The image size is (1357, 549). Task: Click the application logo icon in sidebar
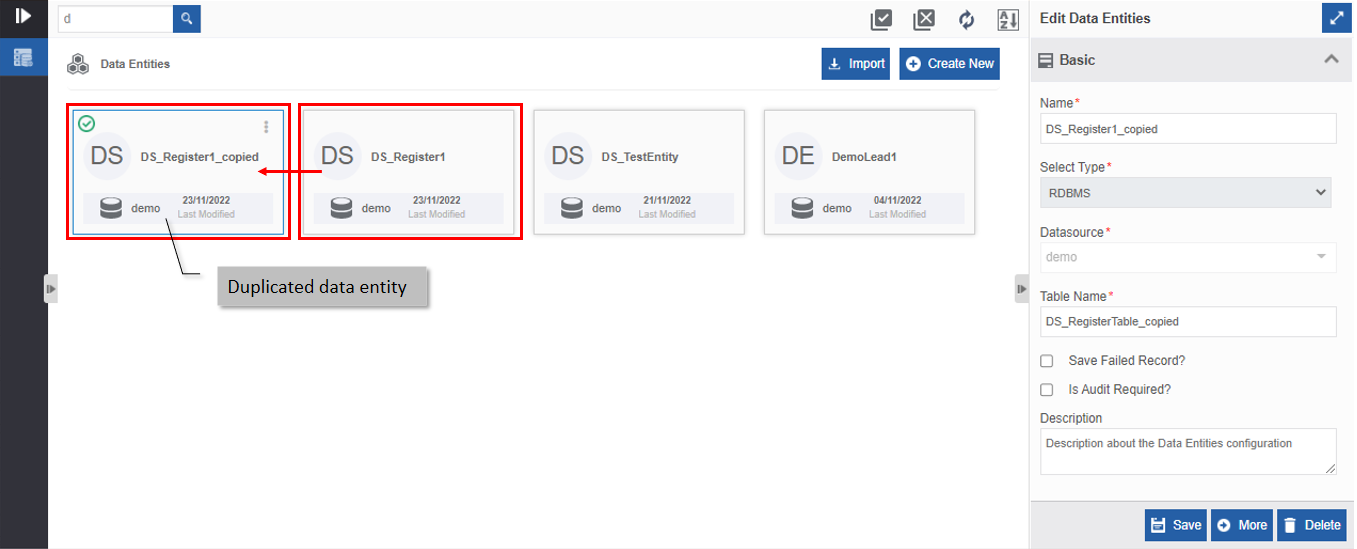coord(23,16)
